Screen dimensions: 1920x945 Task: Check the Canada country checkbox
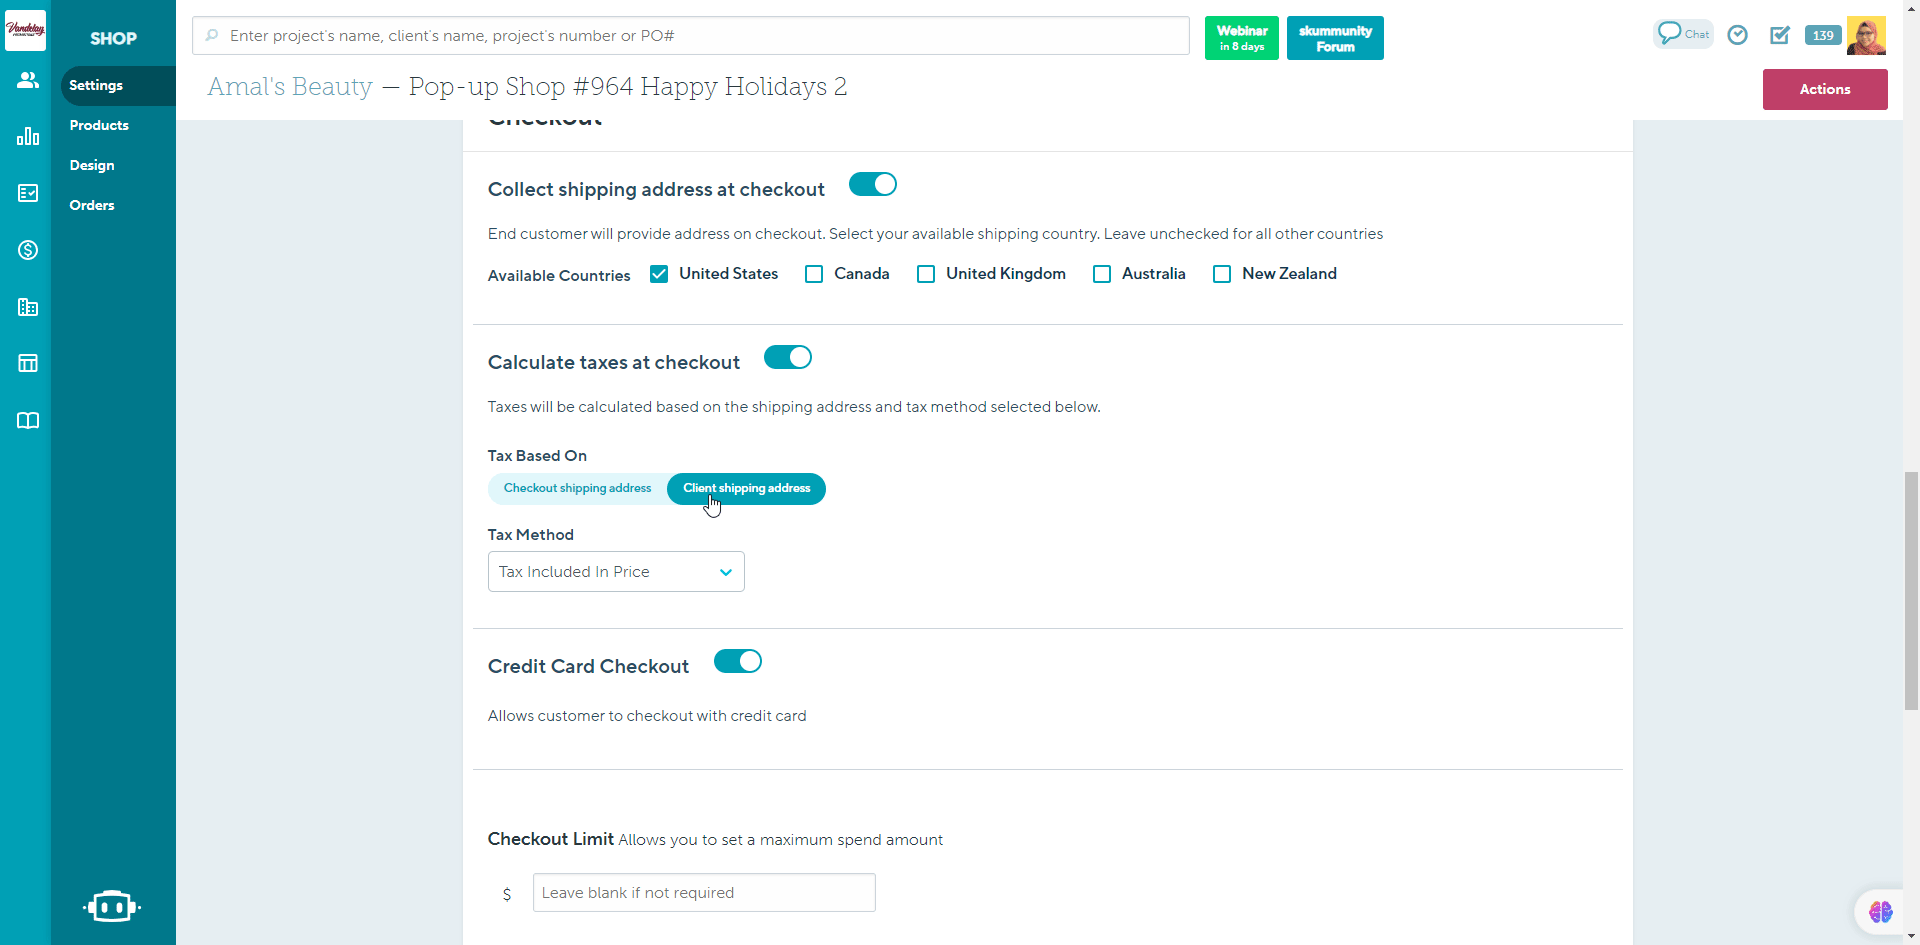(814, 274)
